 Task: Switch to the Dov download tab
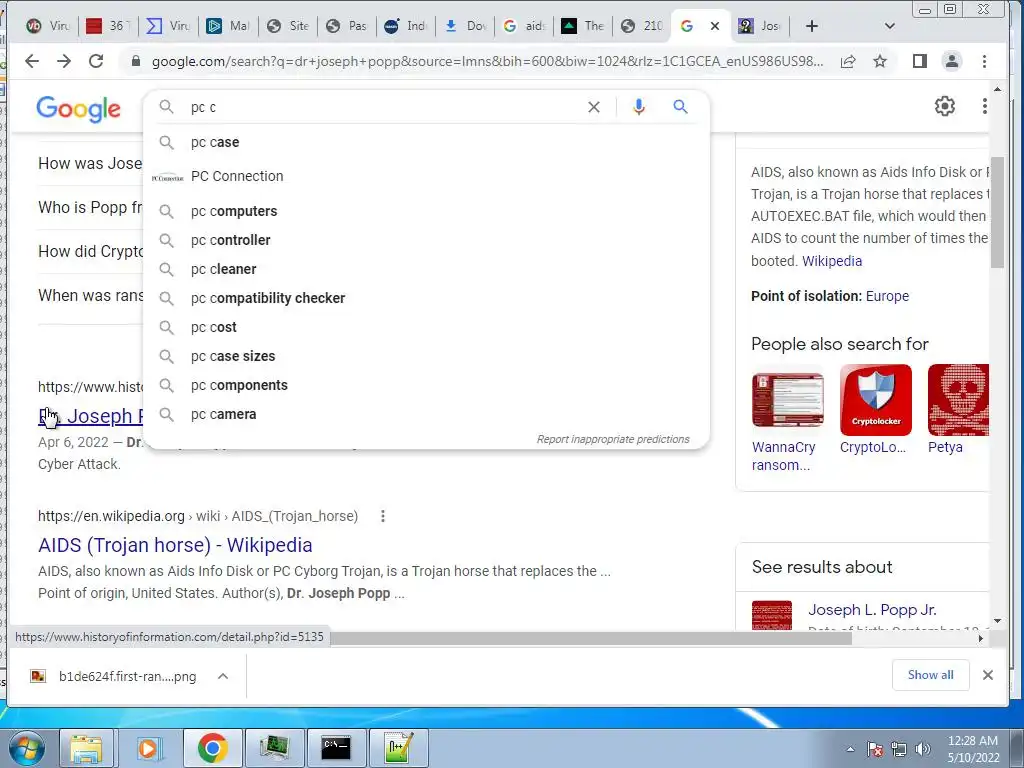click(466, 26)
